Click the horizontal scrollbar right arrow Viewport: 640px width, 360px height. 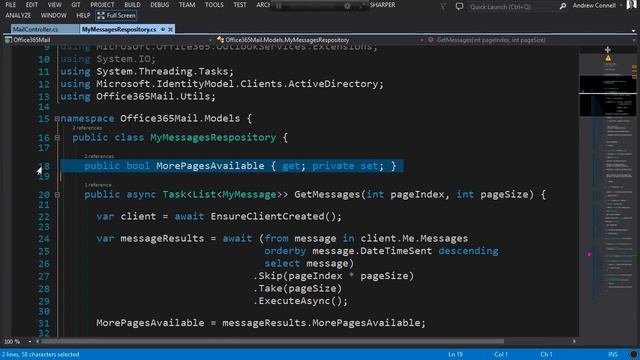[574, 341]
